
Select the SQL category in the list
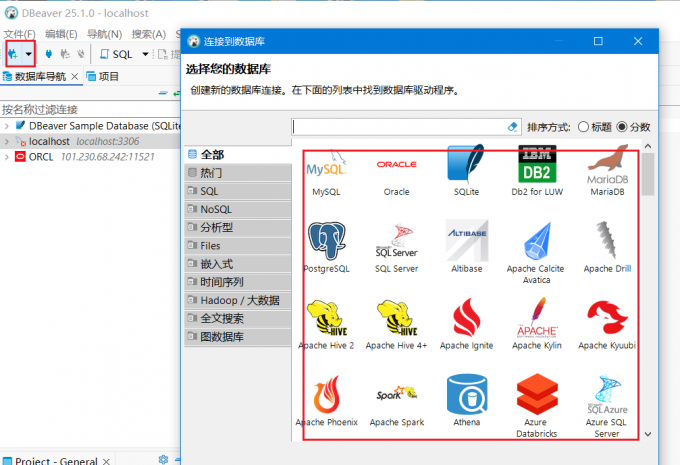pos(238,191)
